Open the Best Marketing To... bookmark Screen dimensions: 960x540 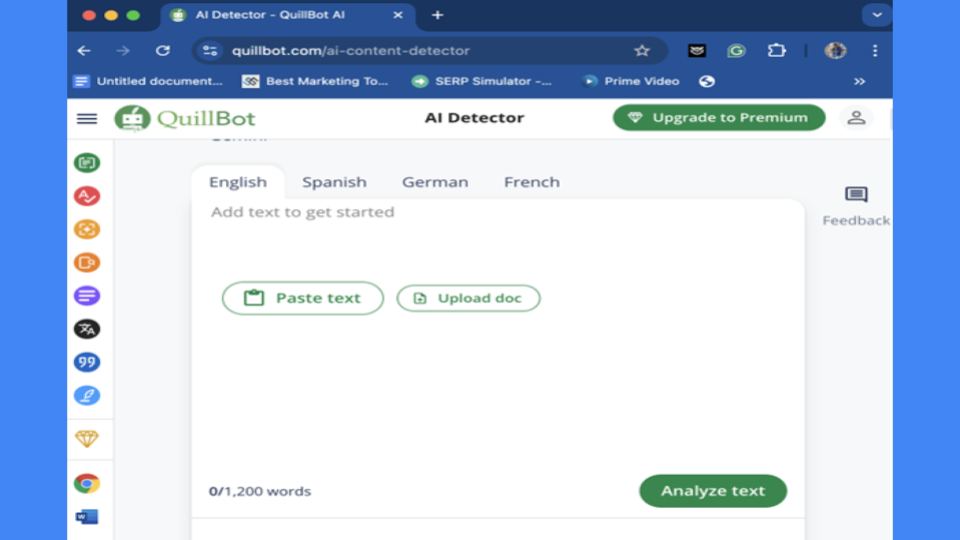point(315,81)
